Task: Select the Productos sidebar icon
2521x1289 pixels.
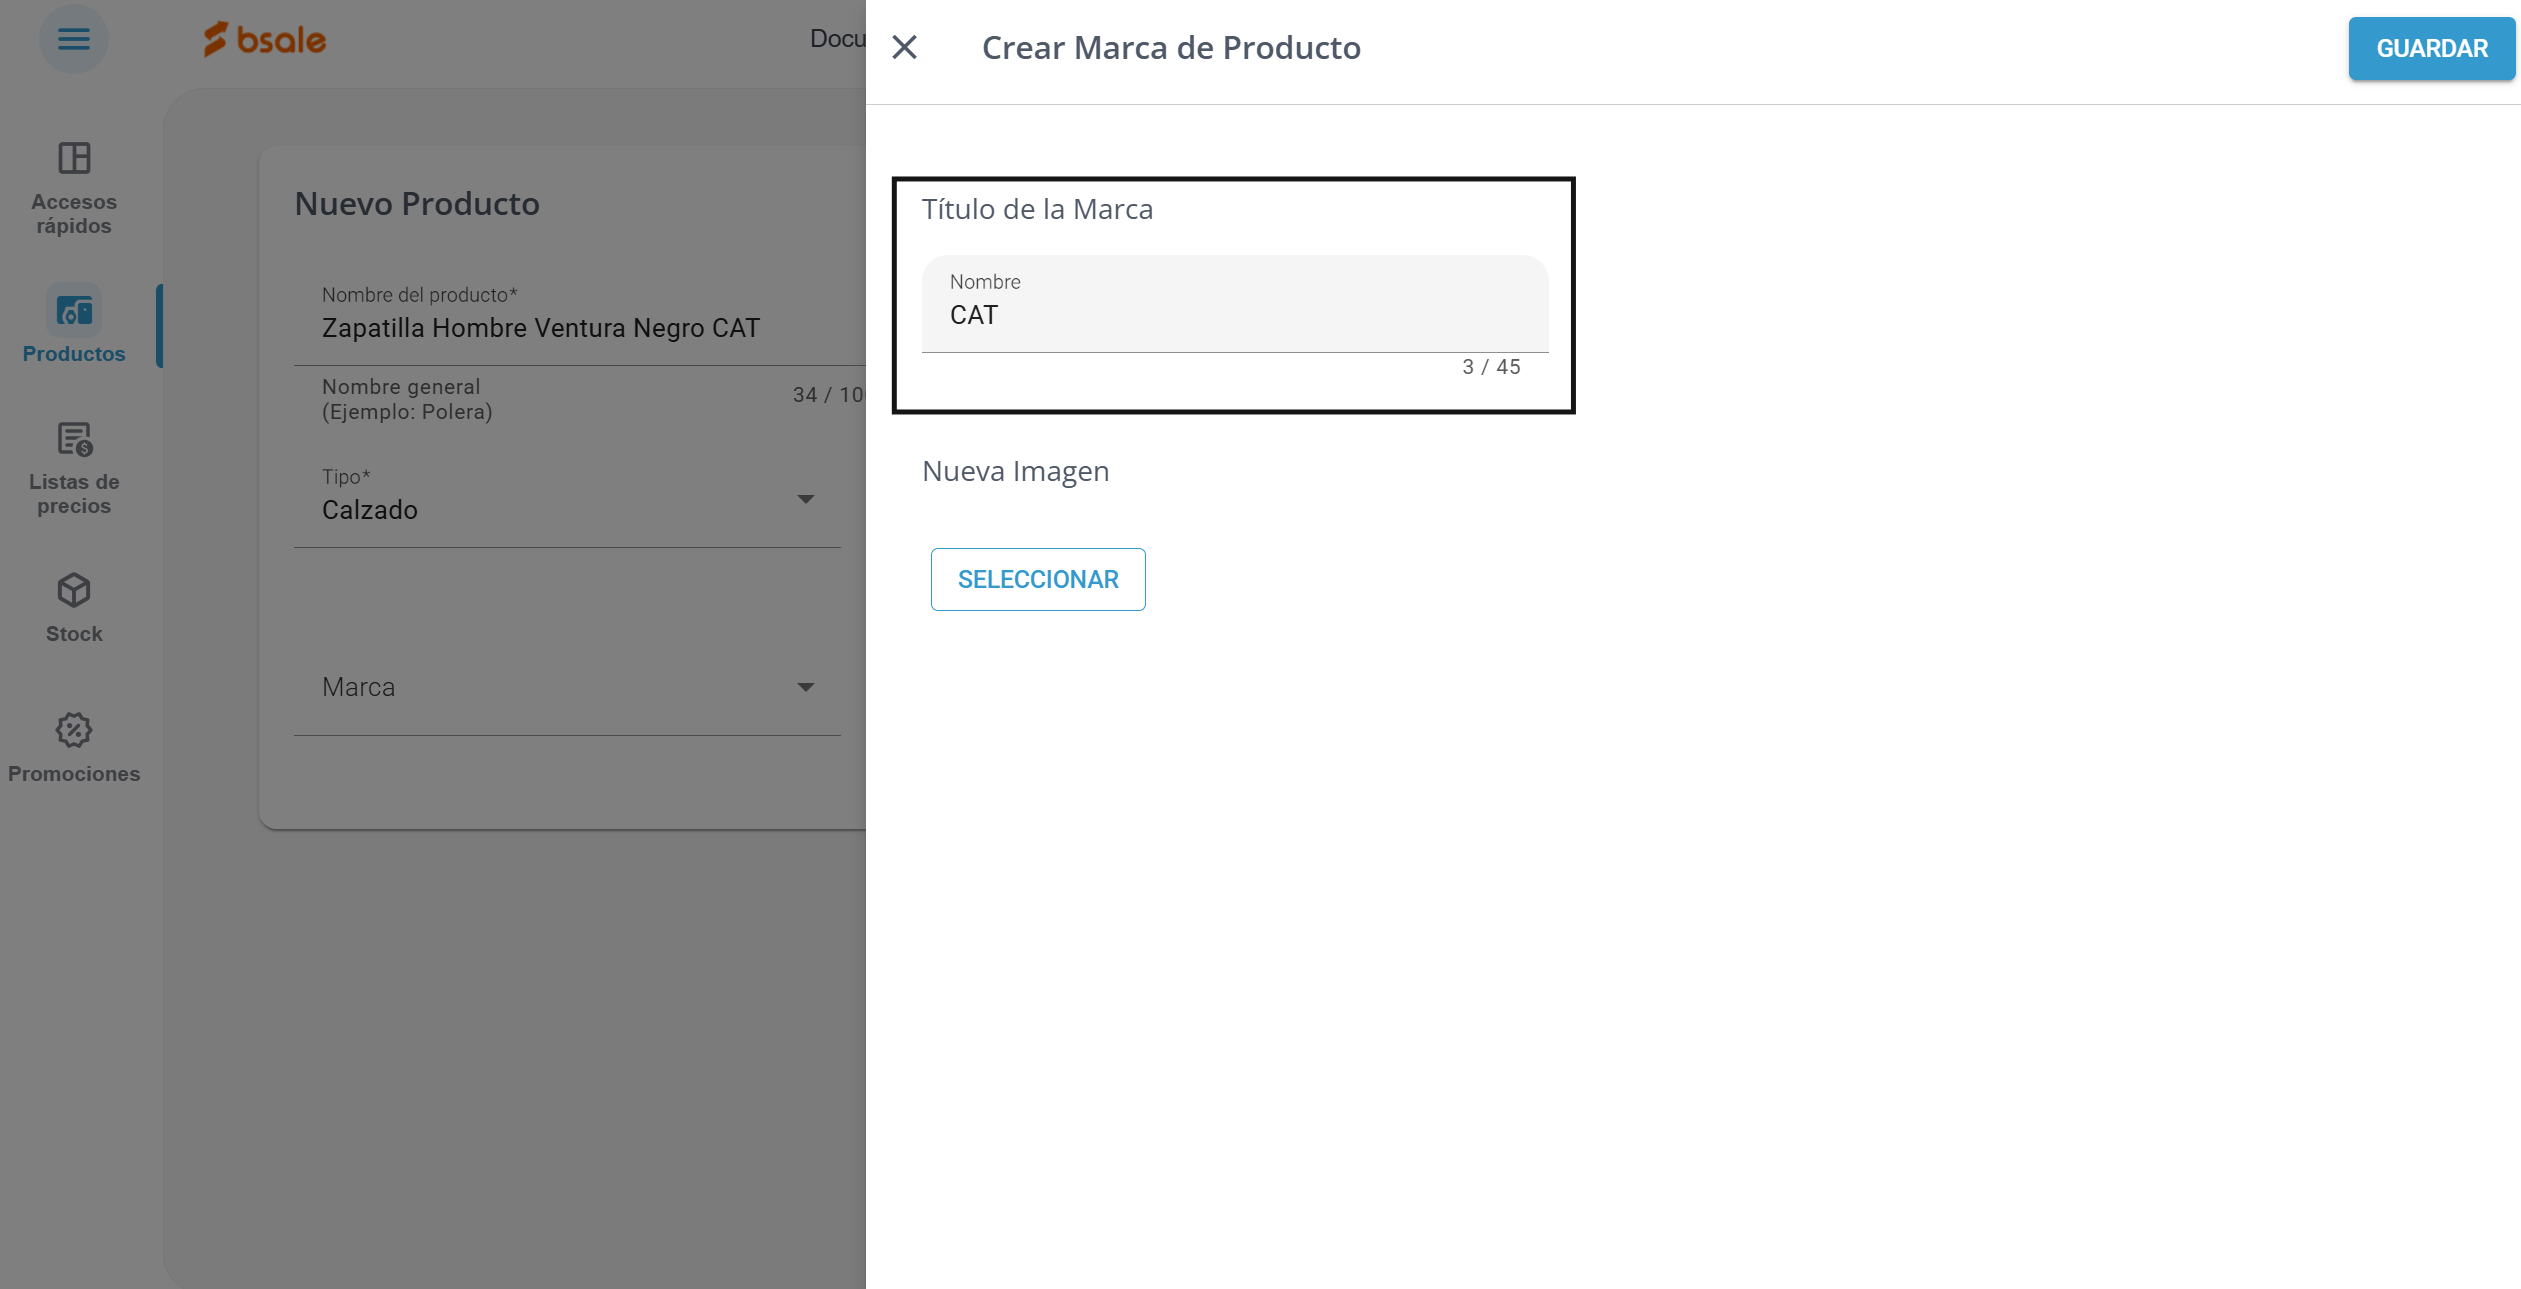Action: pos(74,311)
